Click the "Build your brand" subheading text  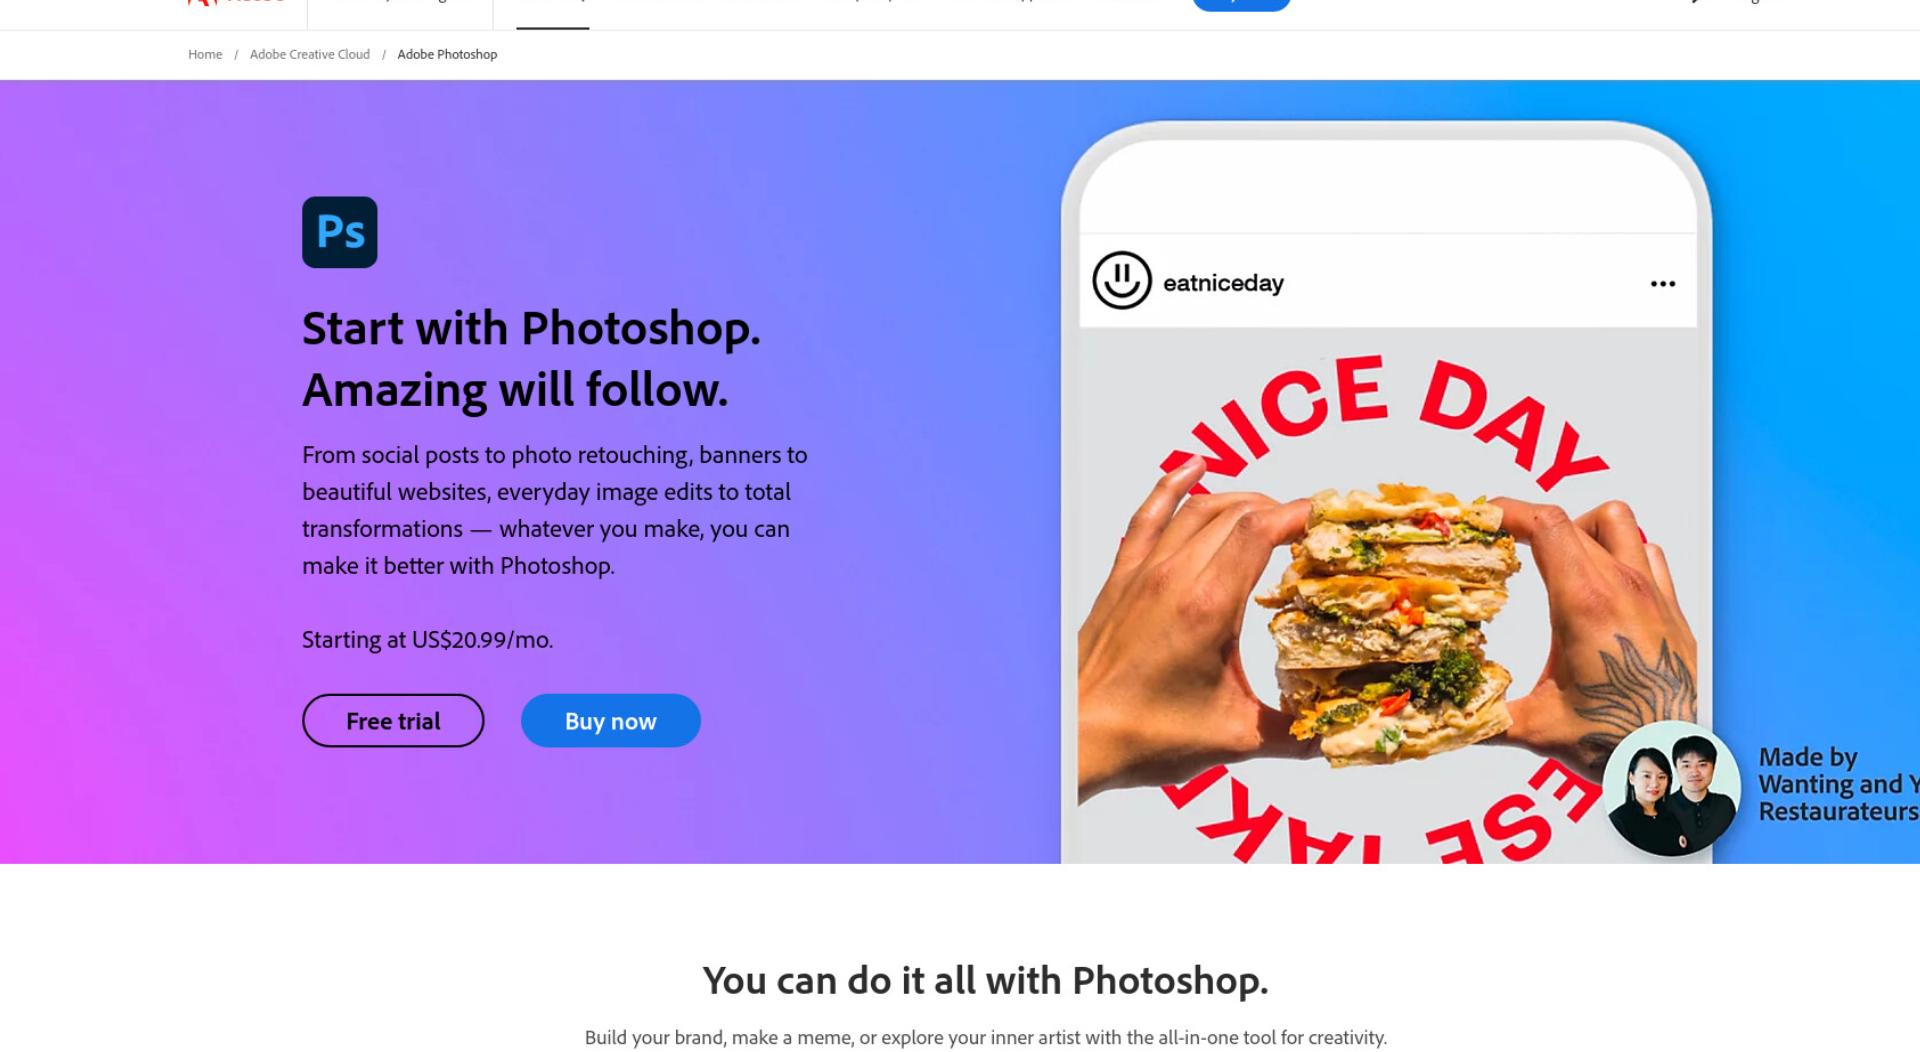click(985, 1037)
